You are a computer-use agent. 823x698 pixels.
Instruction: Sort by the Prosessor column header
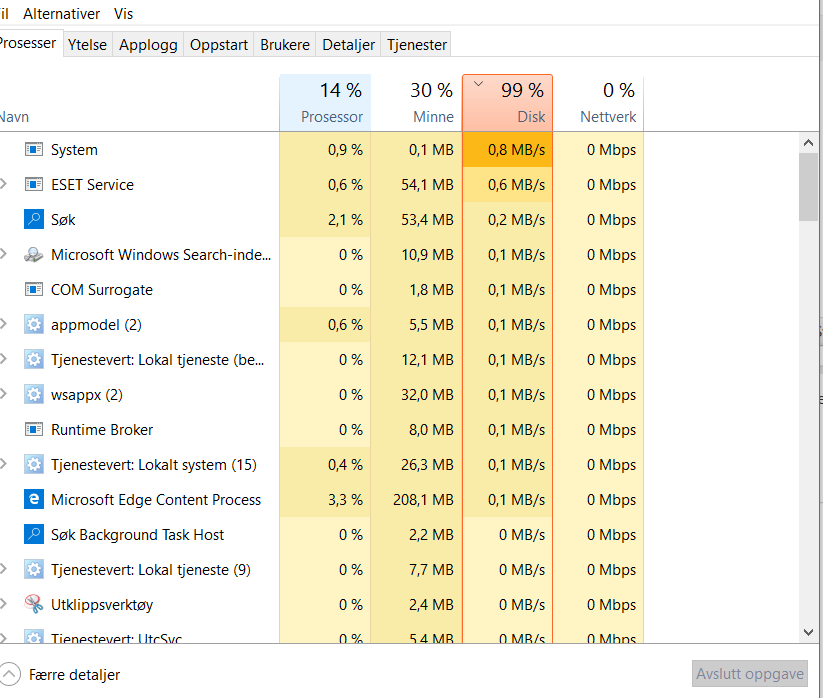click(325, 103)
